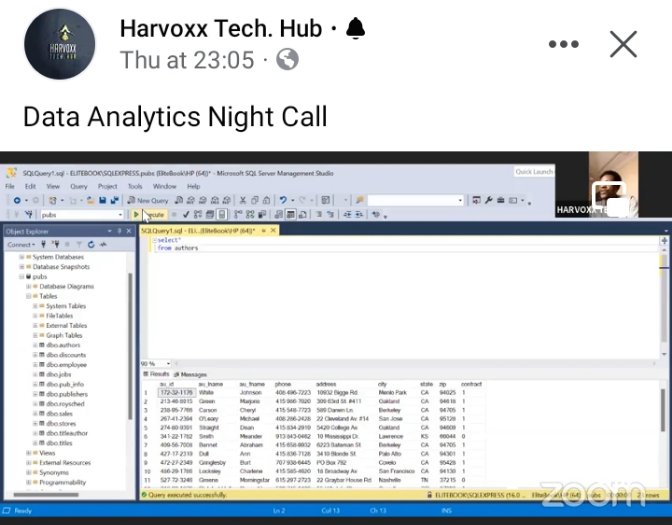Screen dimensions: 672x525
Task: Select the dbo.employee table
Action: click(x=66, y=365)
